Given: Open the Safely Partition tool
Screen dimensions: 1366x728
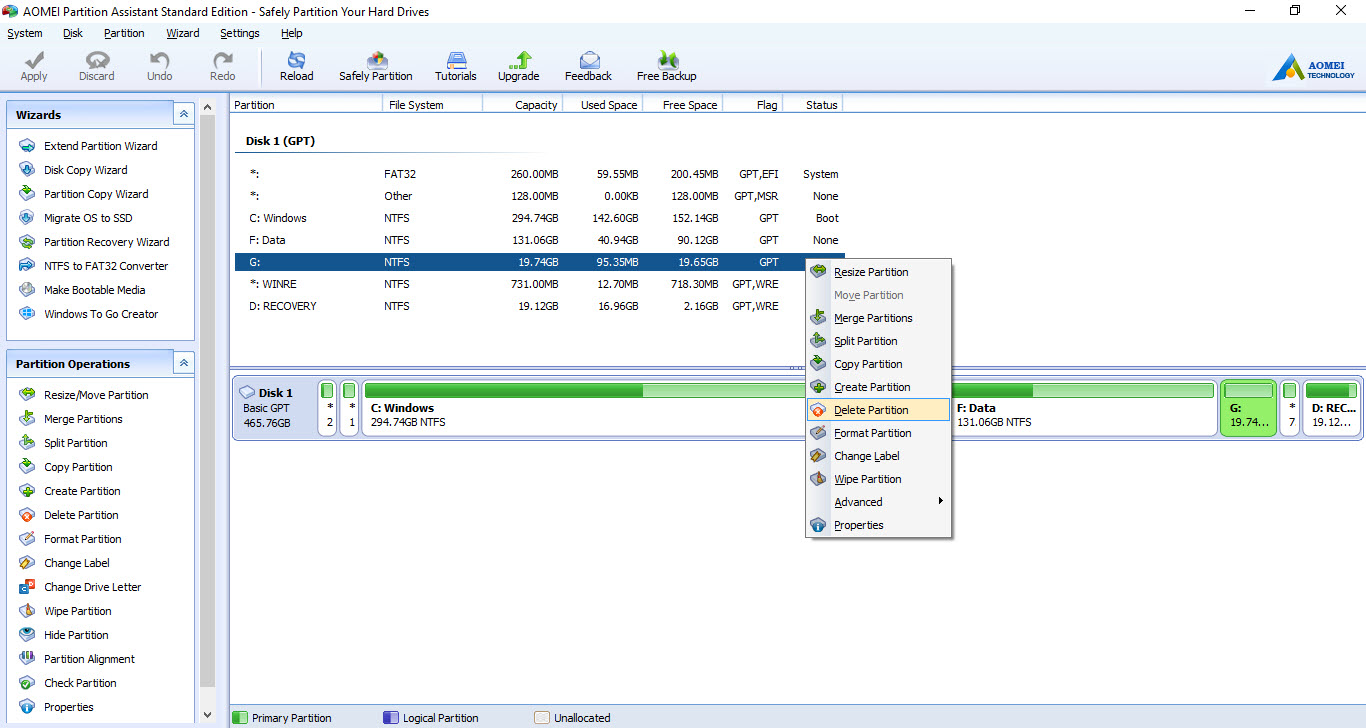Looking at the screenshot, I should coord(375,65).
